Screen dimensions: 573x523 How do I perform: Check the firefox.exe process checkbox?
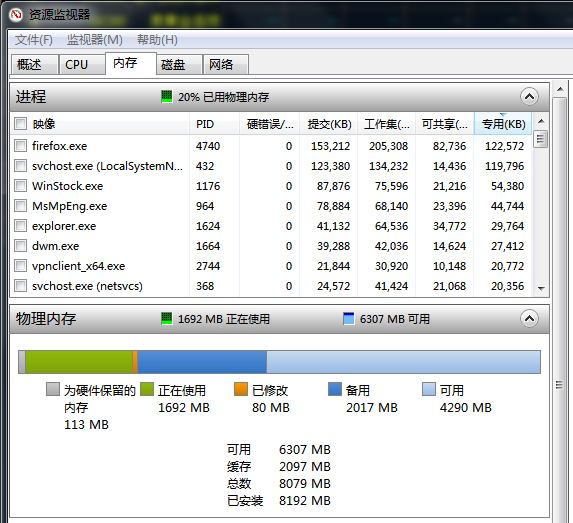tap(20, 145)
